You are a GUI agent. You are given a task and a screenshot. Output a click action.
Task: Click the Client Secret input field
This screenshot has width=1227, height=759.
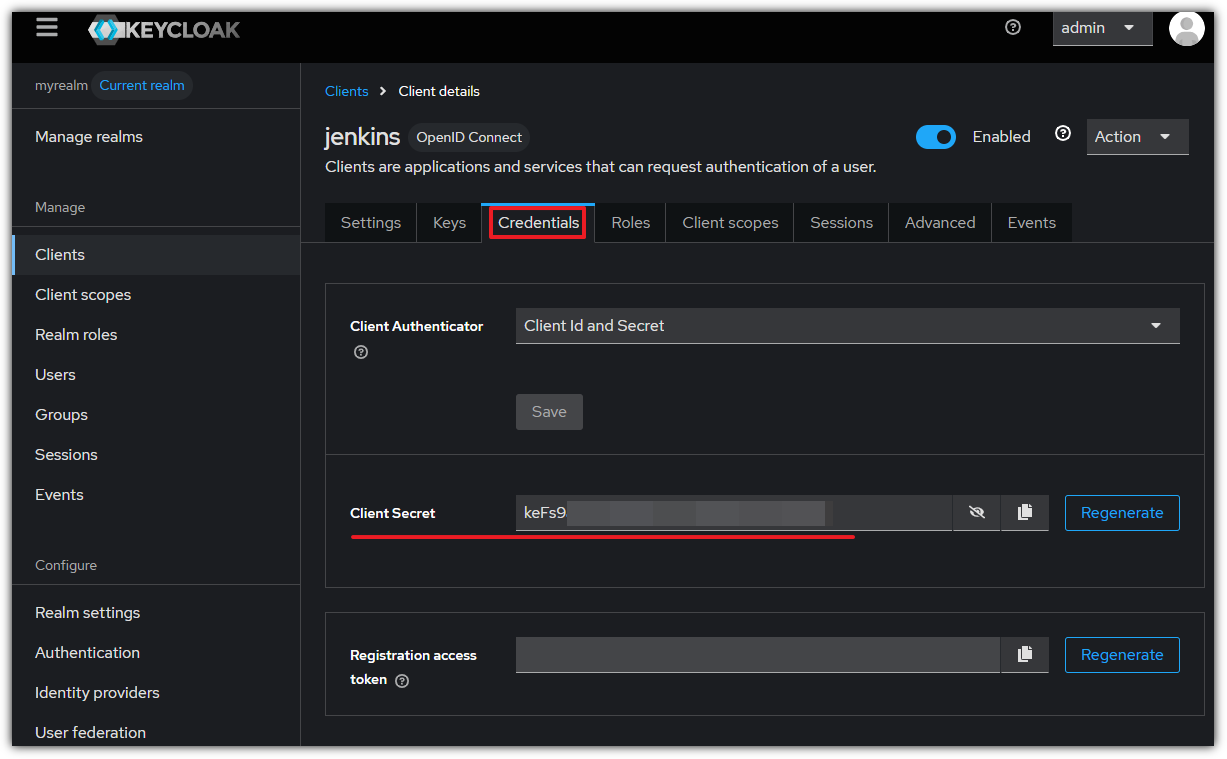pyautogui.click(x=734, y=513)
